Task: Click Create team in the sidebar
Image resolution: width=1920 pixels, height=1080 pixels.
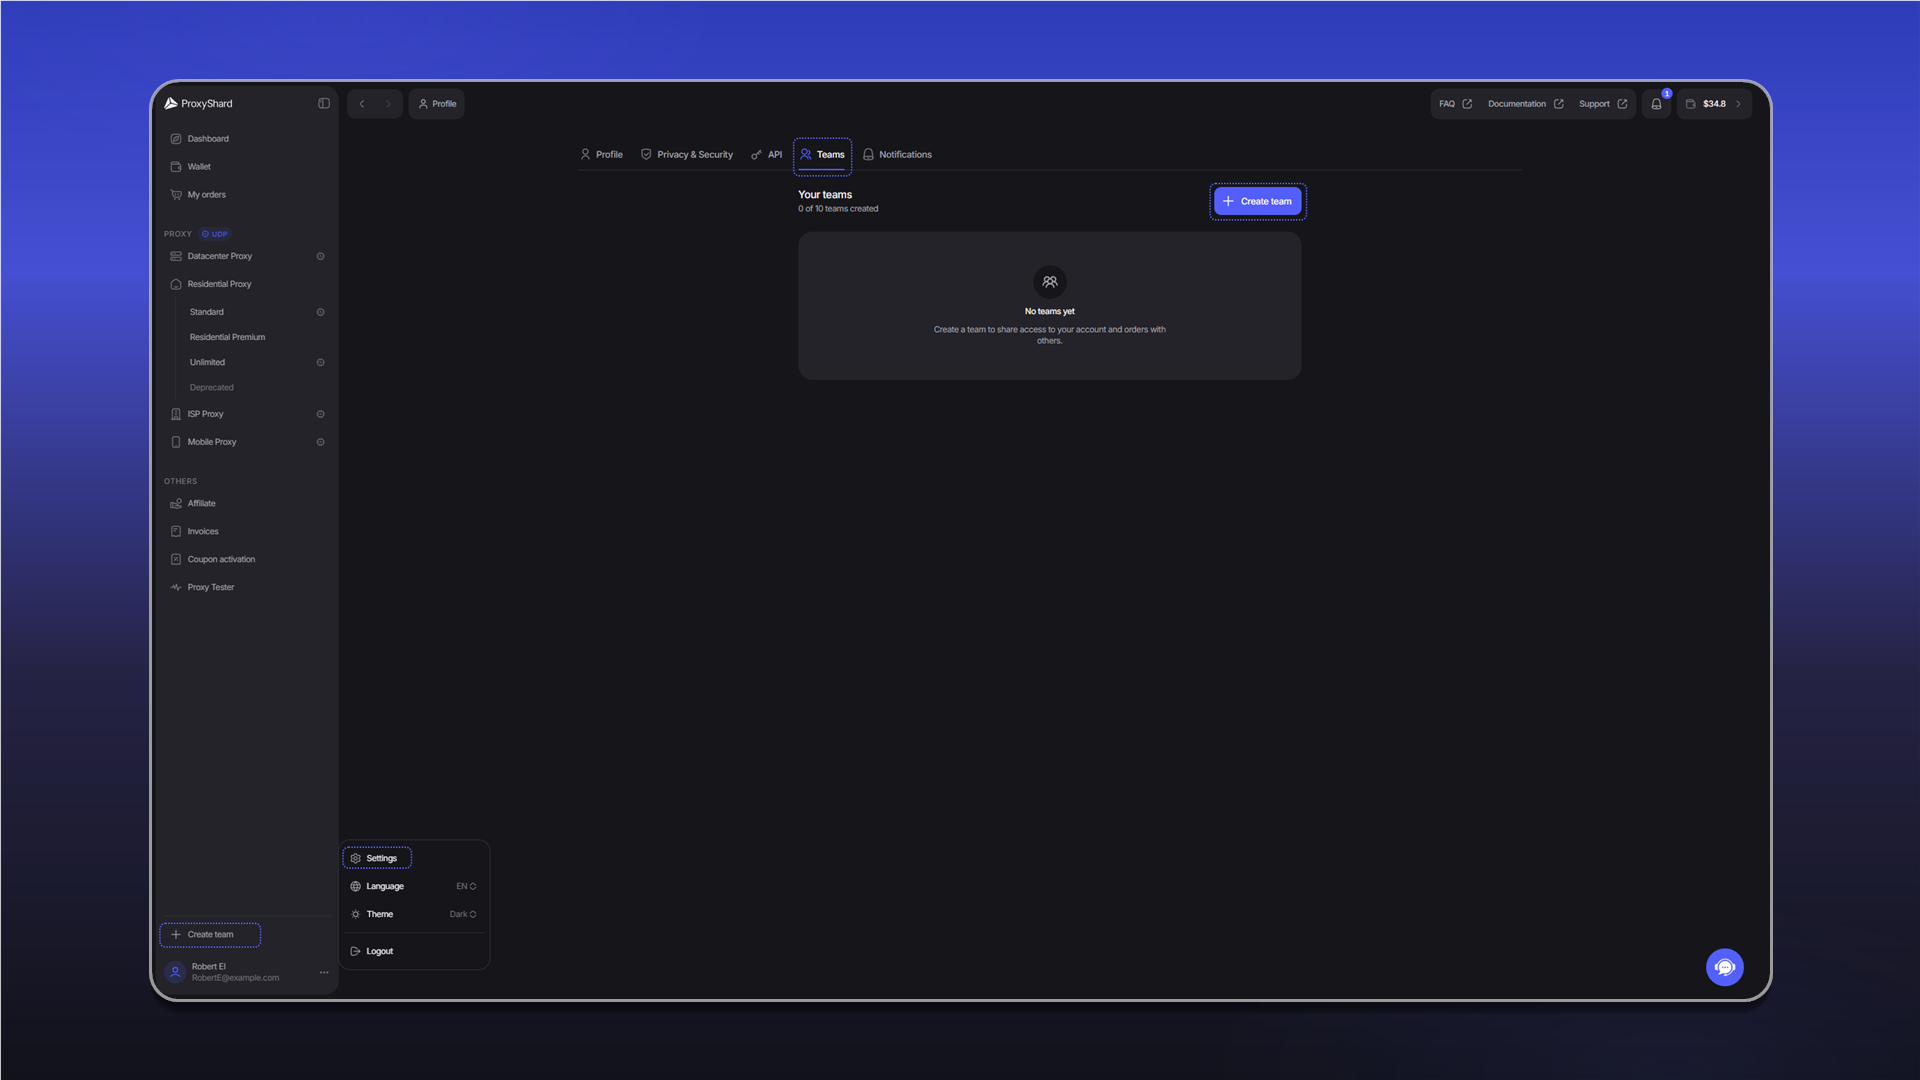Action: point(210,935)
